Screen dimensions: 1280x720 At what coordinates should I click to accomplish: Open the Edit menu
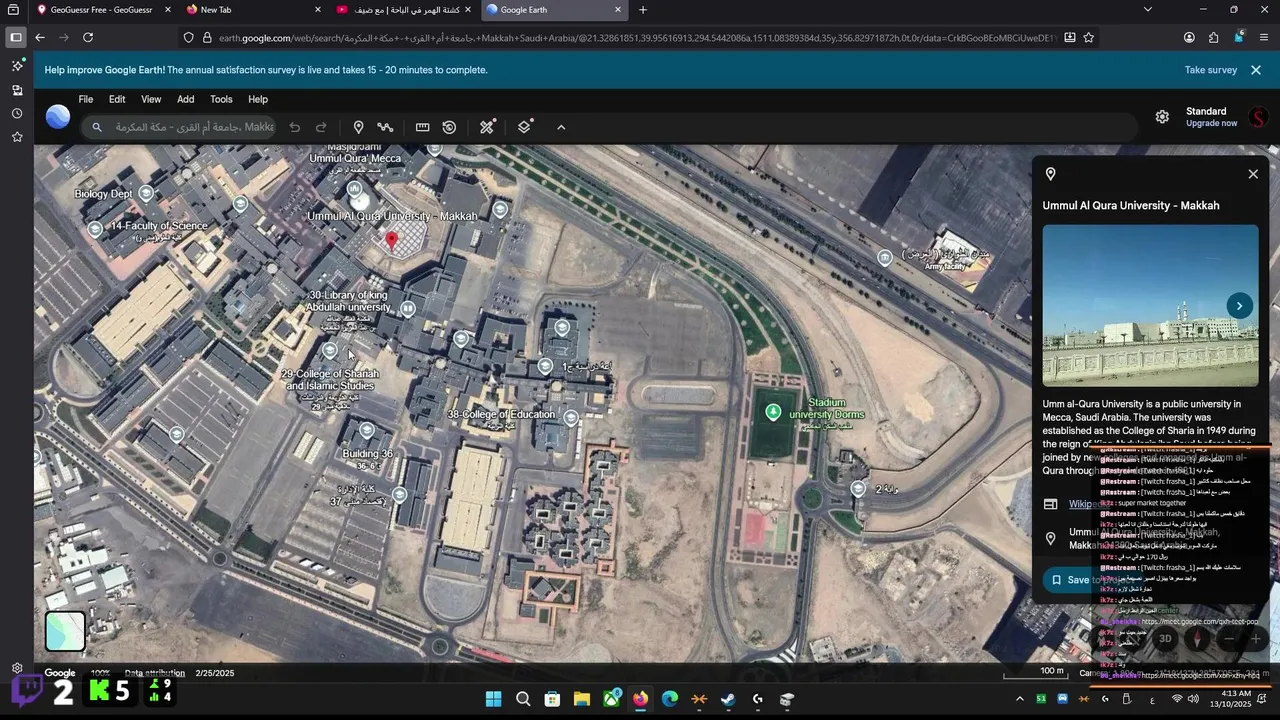pyautogui.click(x=117, y=99)
